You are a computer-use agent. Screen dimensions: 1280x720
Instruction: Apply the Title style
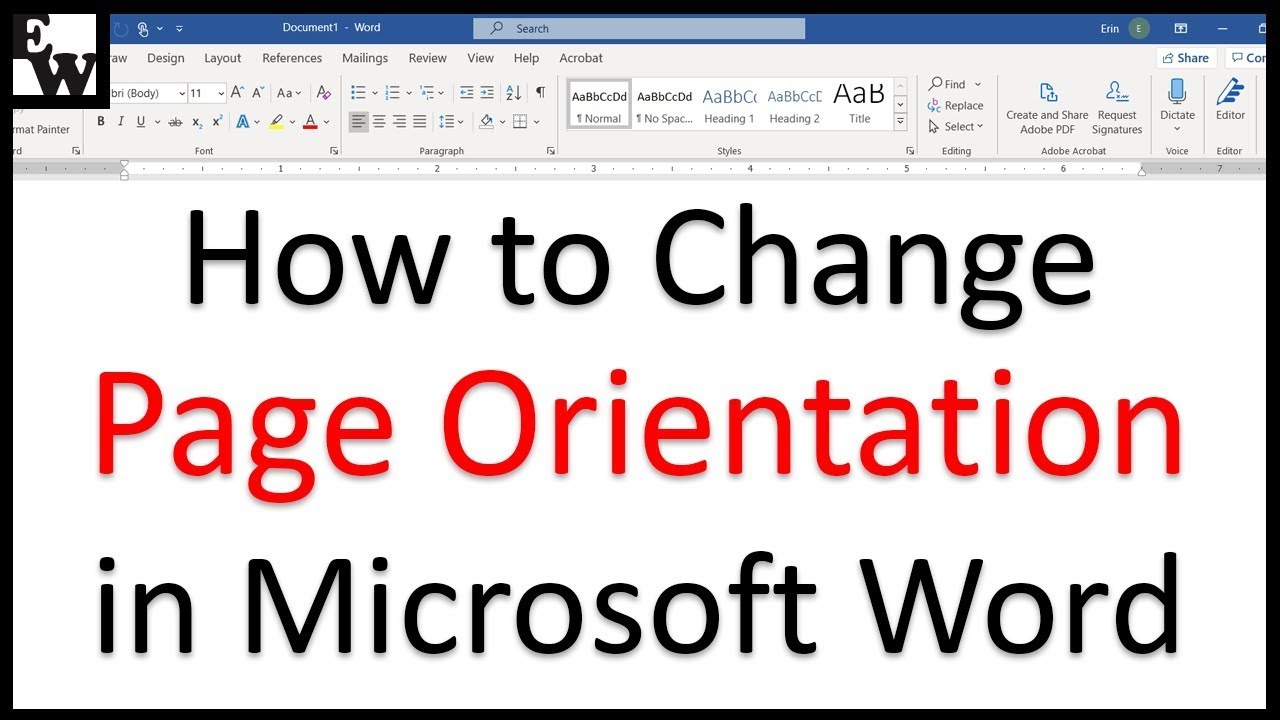pos(860,104)
